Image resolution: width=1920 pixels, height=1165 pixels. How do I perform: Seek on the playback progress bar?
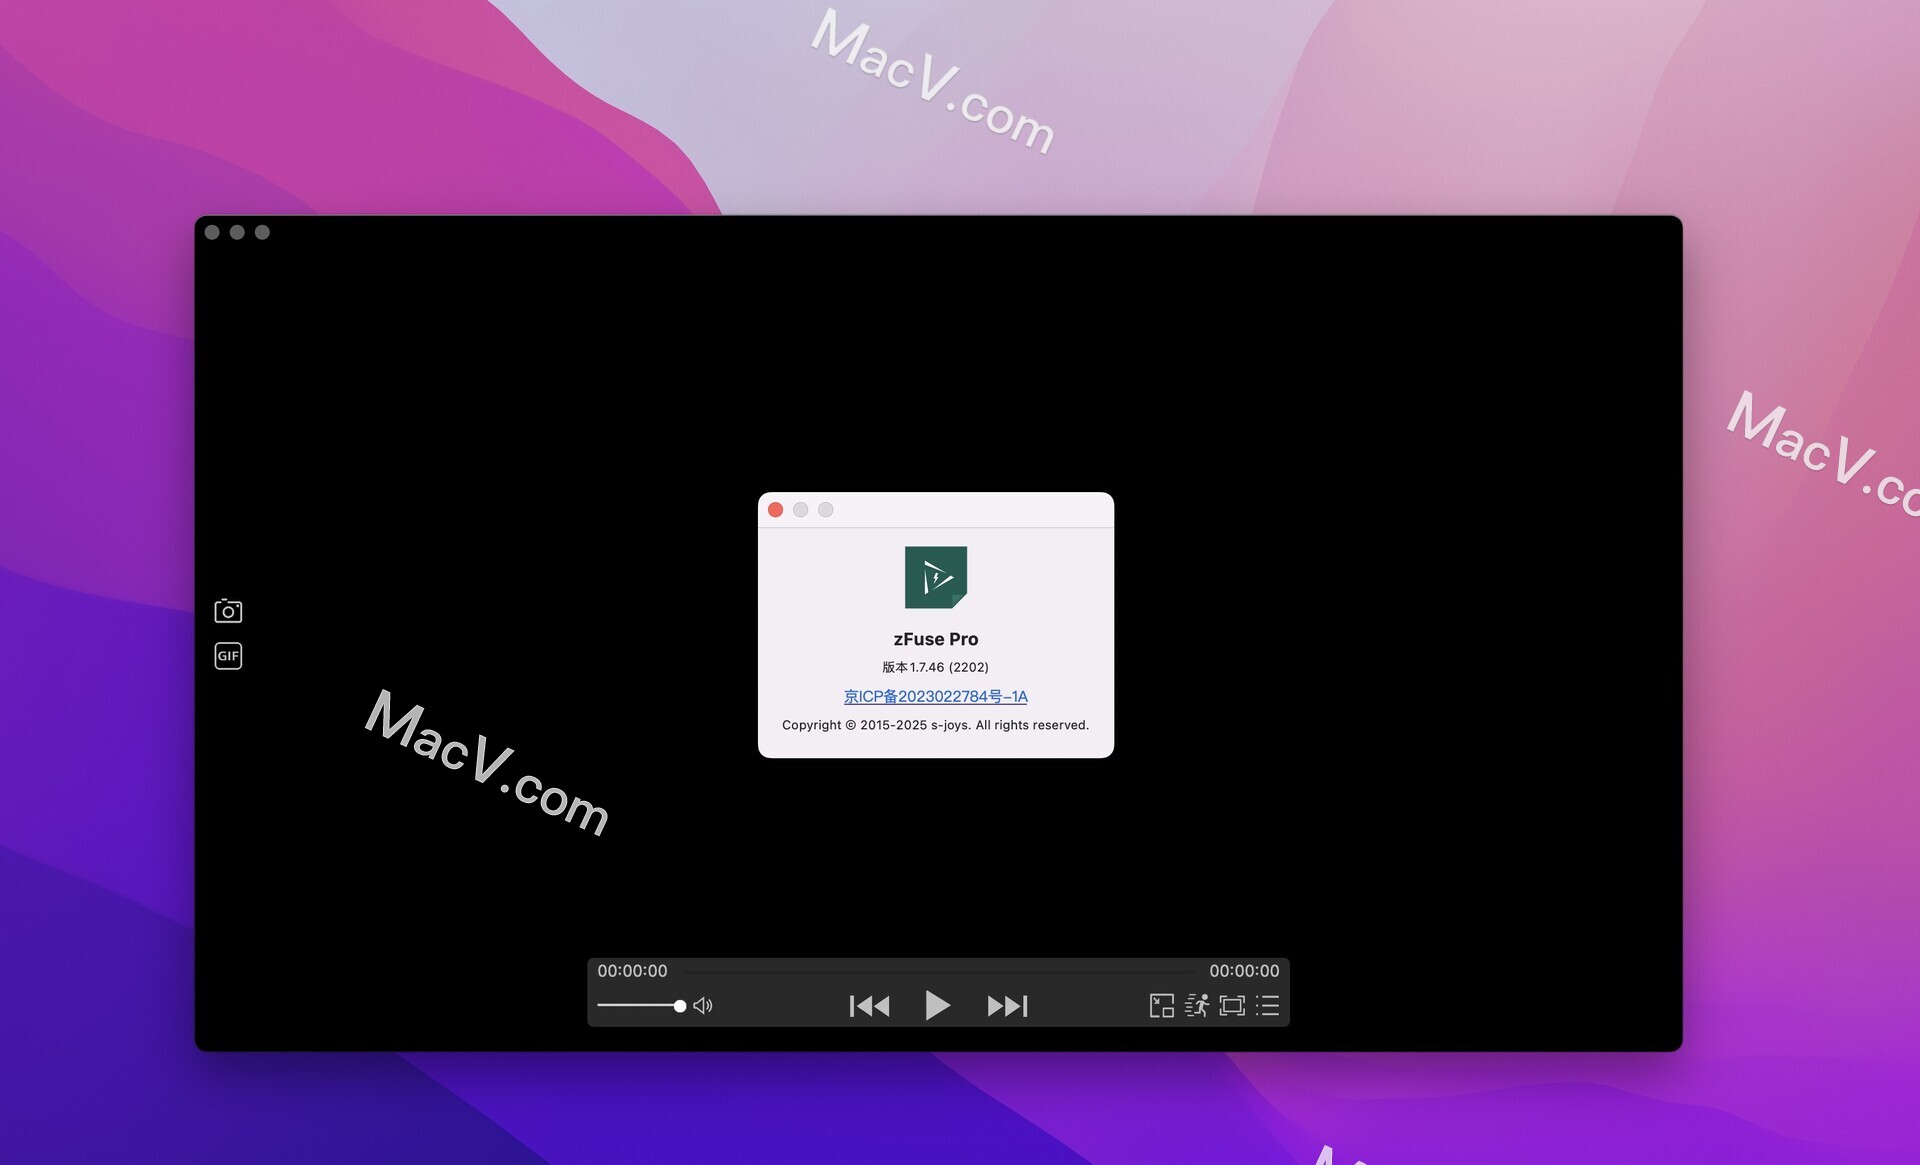pos(938,971)
